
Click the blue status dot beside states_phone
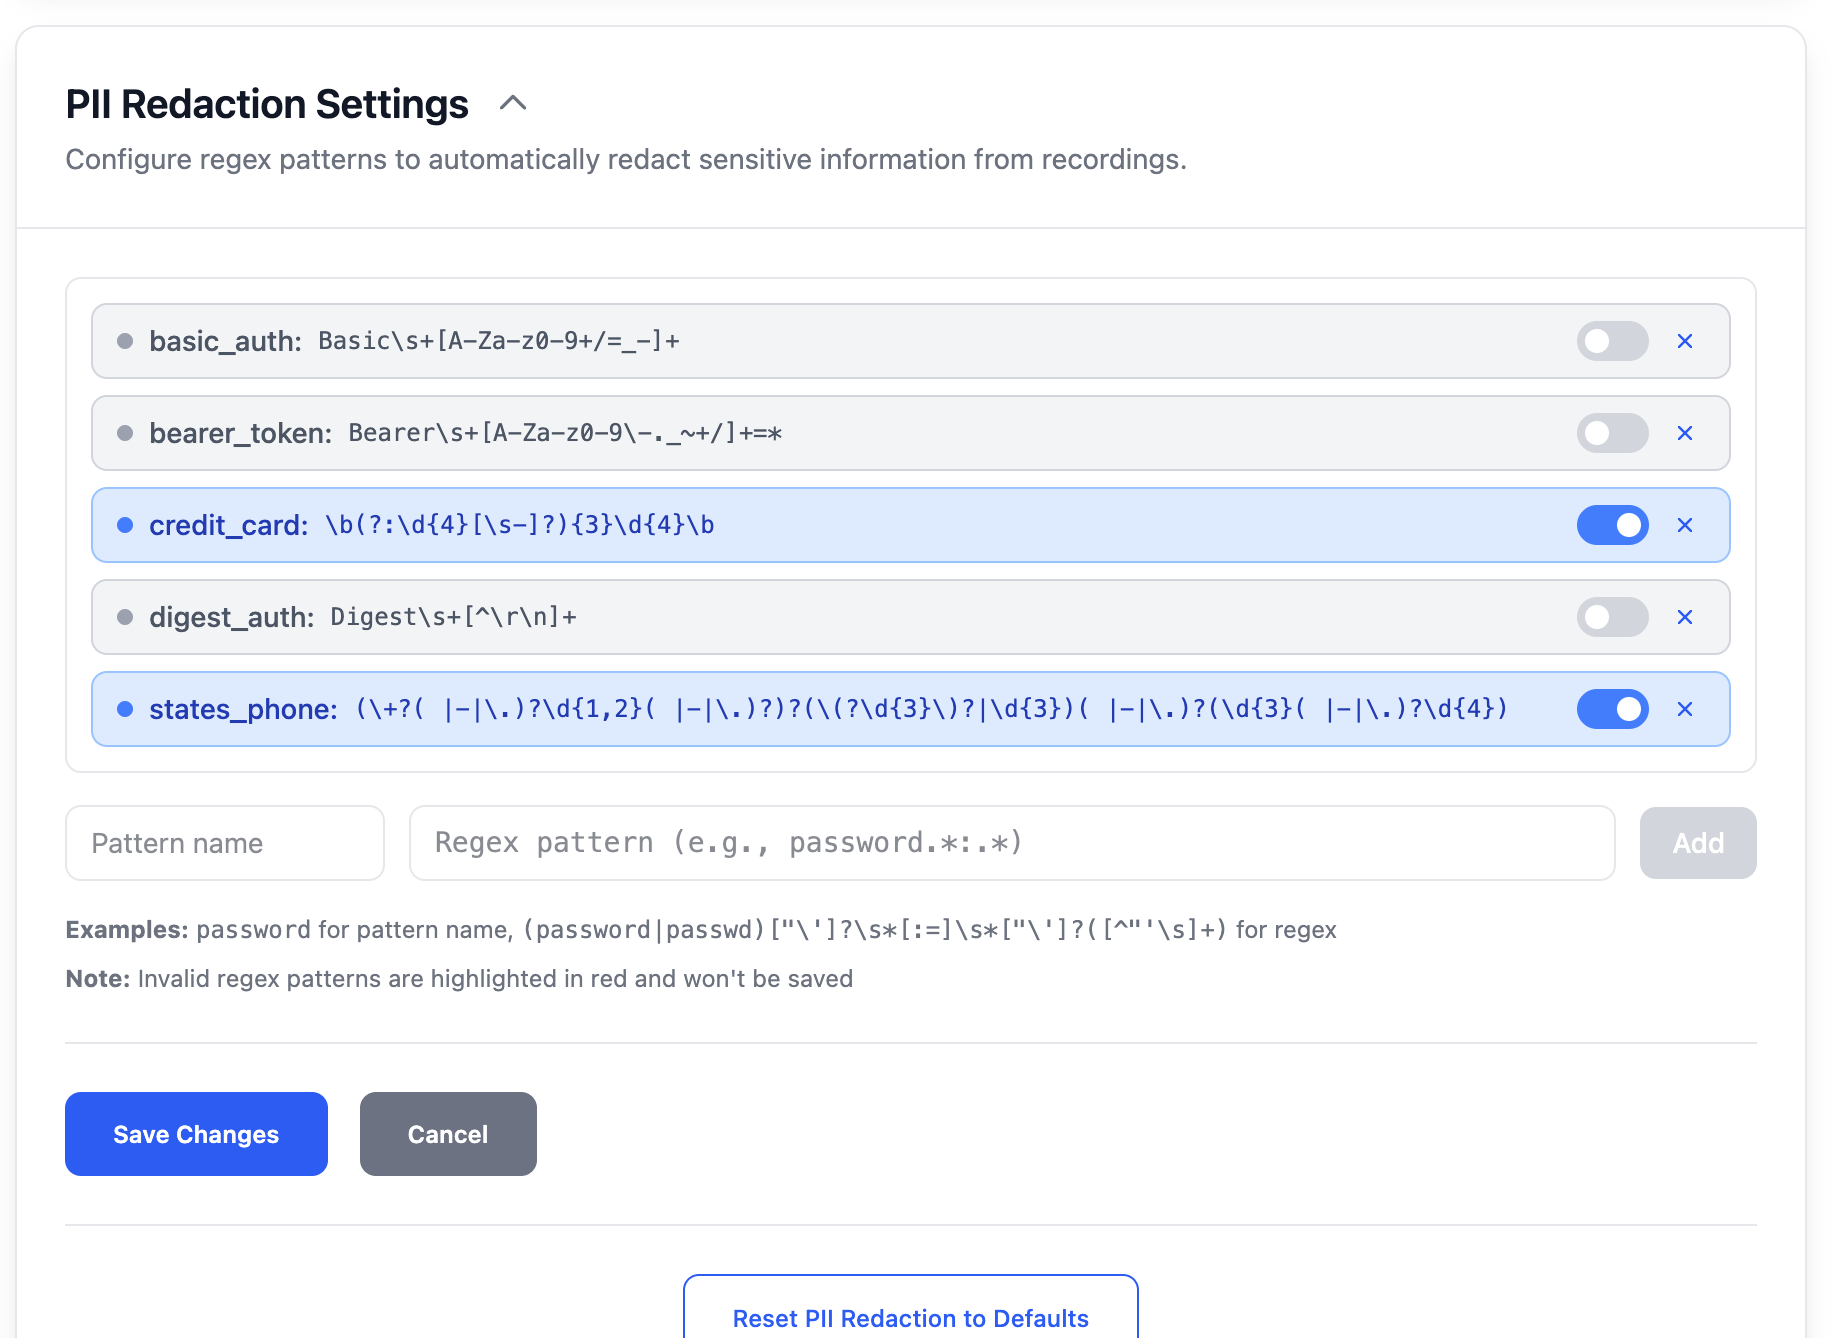point(125,709)
